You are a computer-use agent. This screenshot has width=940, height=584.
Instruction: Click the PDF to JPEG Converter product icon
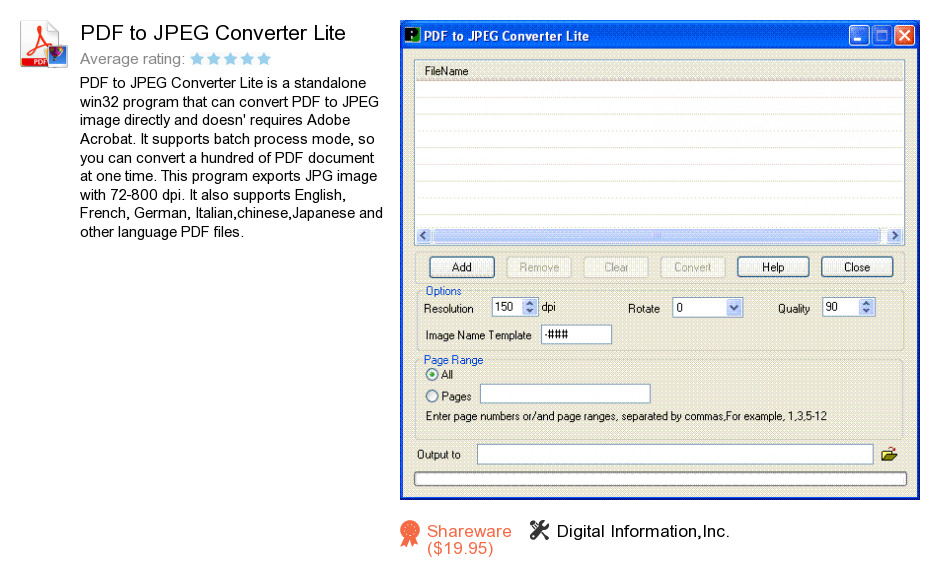click(x=43, y=44)
